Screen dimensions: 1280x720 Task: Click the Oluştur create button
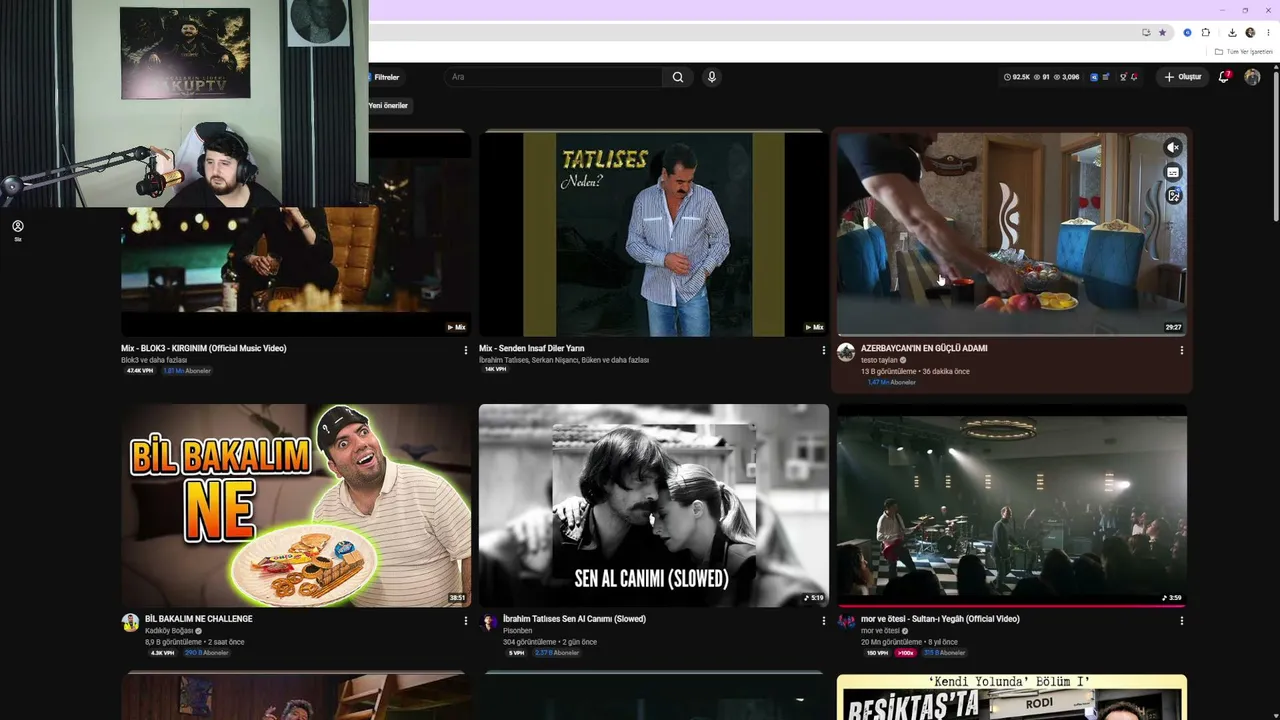tap(1182, 77)
